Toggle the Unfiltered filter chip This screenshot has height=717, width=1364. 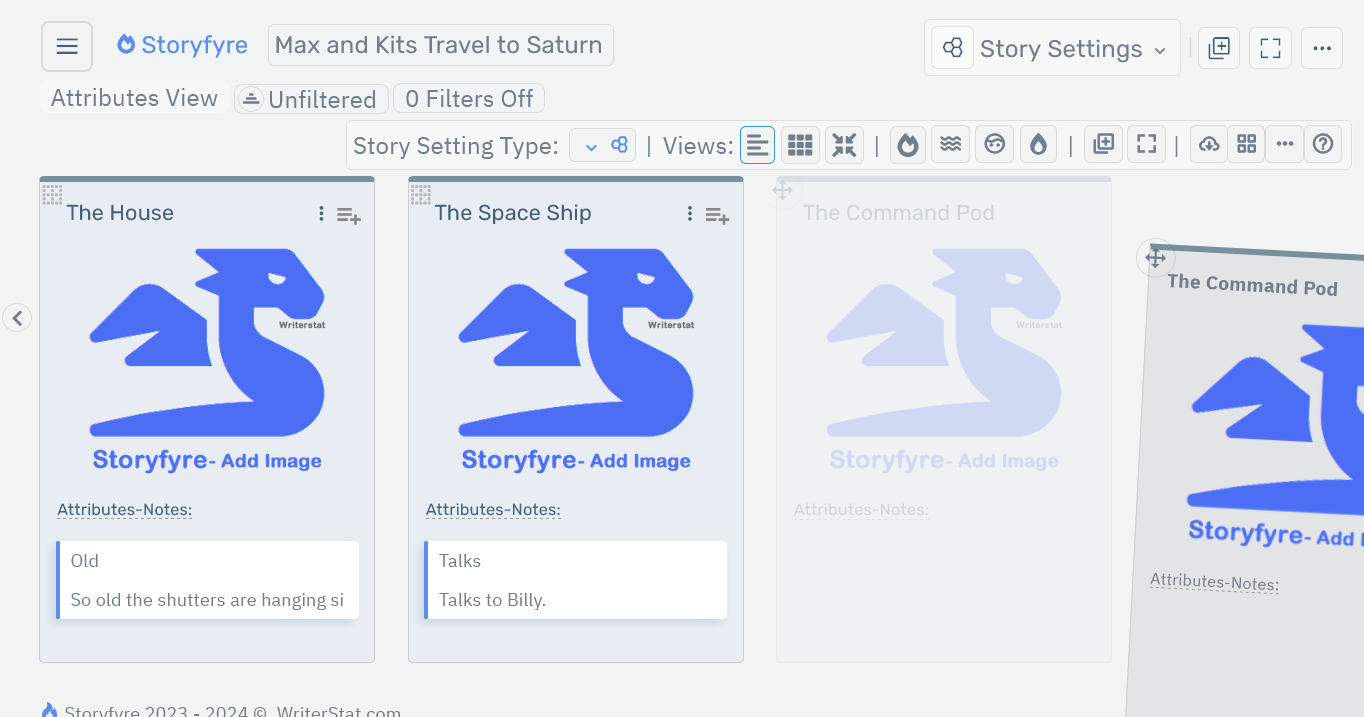(311, 98)
